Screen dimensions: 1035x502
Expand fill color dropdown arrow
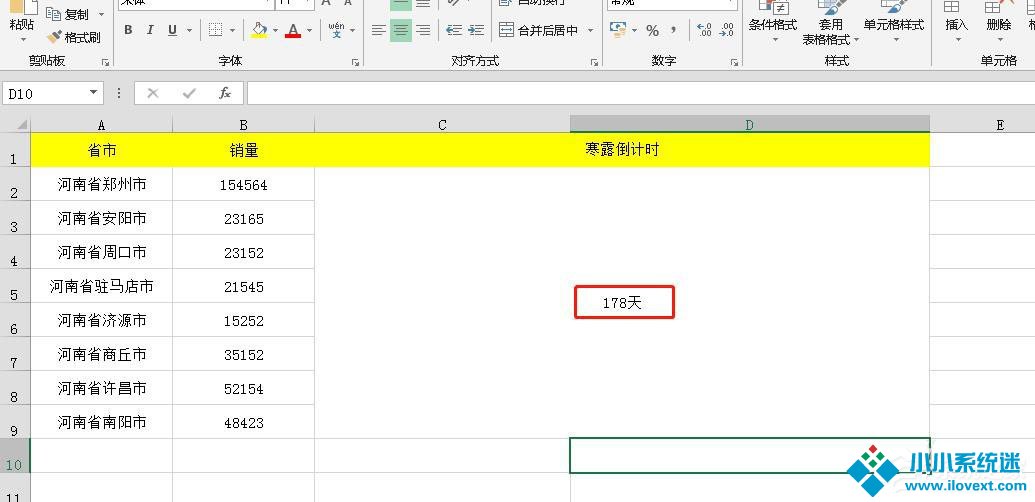coord(275,30)
